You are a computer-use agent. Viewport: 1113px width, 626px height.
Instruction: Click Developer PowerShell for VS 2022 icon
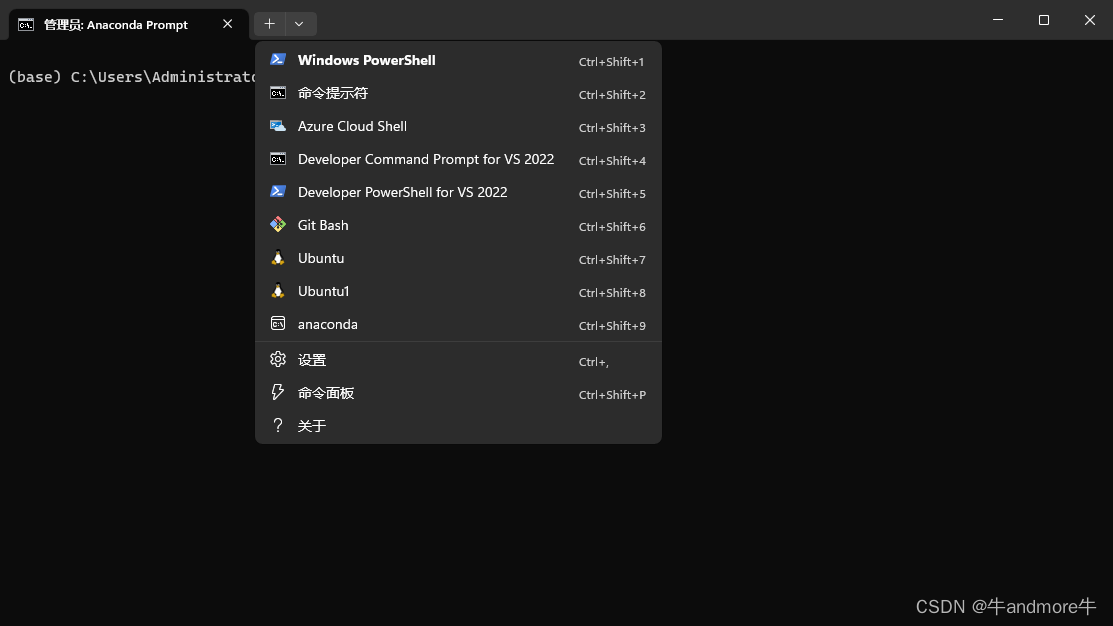(278, 192)
